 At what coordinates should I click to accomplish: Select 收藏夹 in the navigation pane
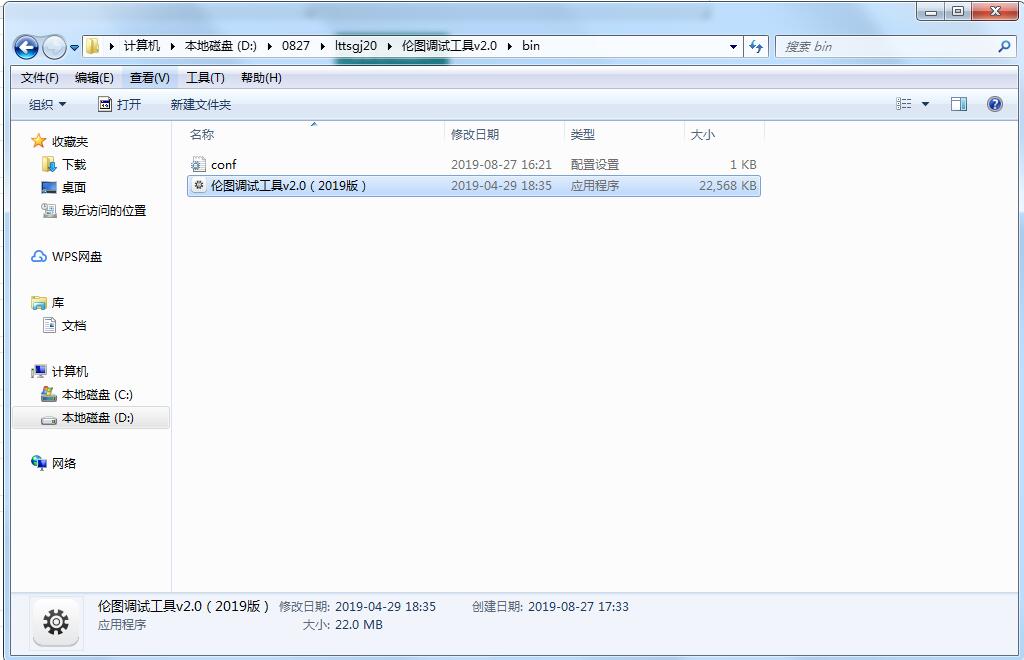click(x=70, y=142)
